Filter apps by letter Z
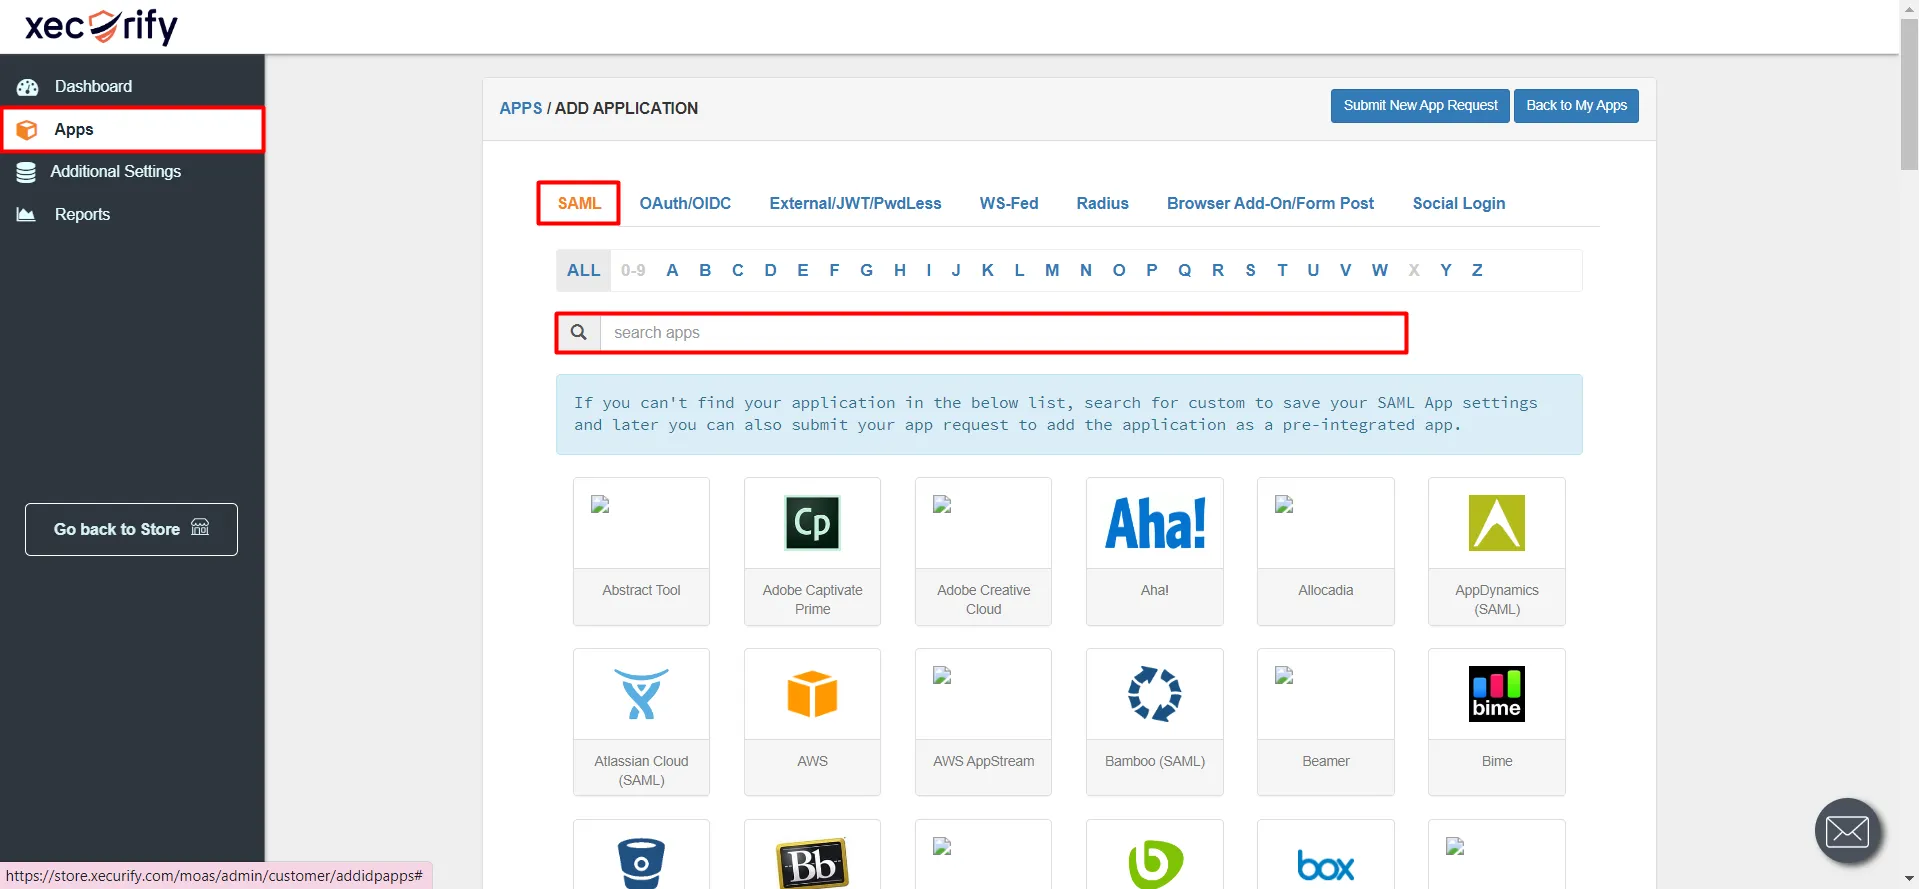The width and height of the screenshot is (1919, 889). [x=1477, y=270]
